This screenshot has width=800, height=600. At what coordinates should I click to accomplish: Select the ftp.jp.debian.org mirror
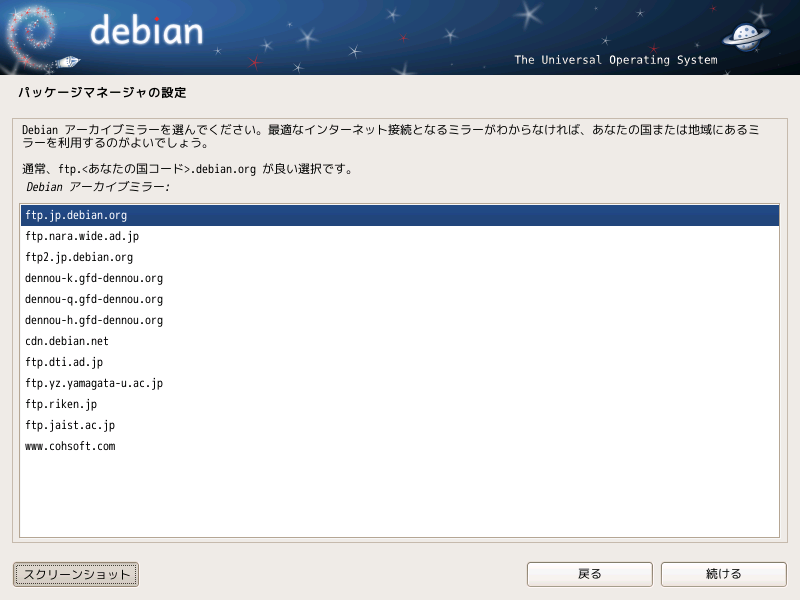(400, 215)
